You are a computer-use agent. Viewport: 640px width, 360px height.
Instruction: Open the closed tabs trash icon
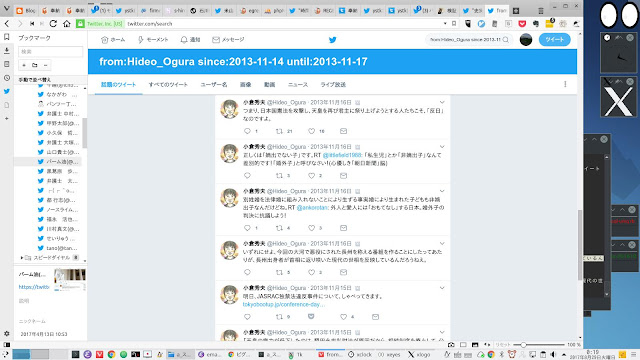tap(541, 11)
